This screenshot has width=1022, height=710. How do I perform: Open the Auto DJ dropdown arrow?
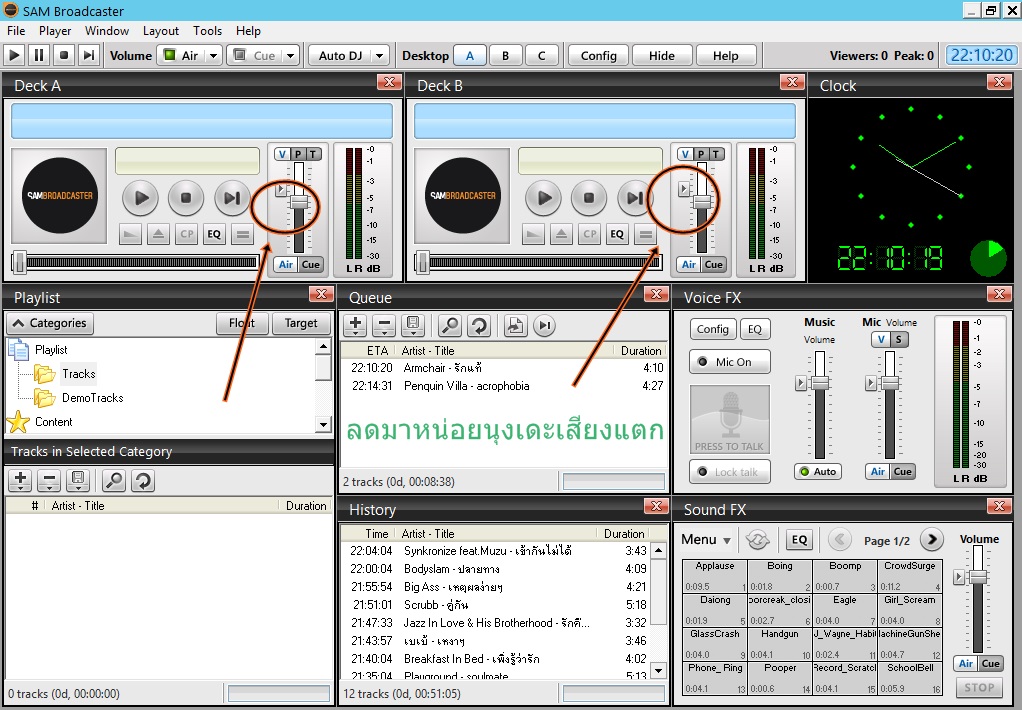coord(379,55)
